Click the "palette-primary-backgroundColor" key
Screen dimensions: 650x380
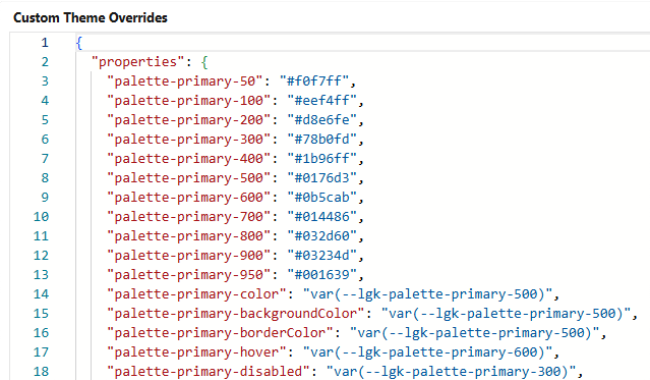(x=235, y=314)
